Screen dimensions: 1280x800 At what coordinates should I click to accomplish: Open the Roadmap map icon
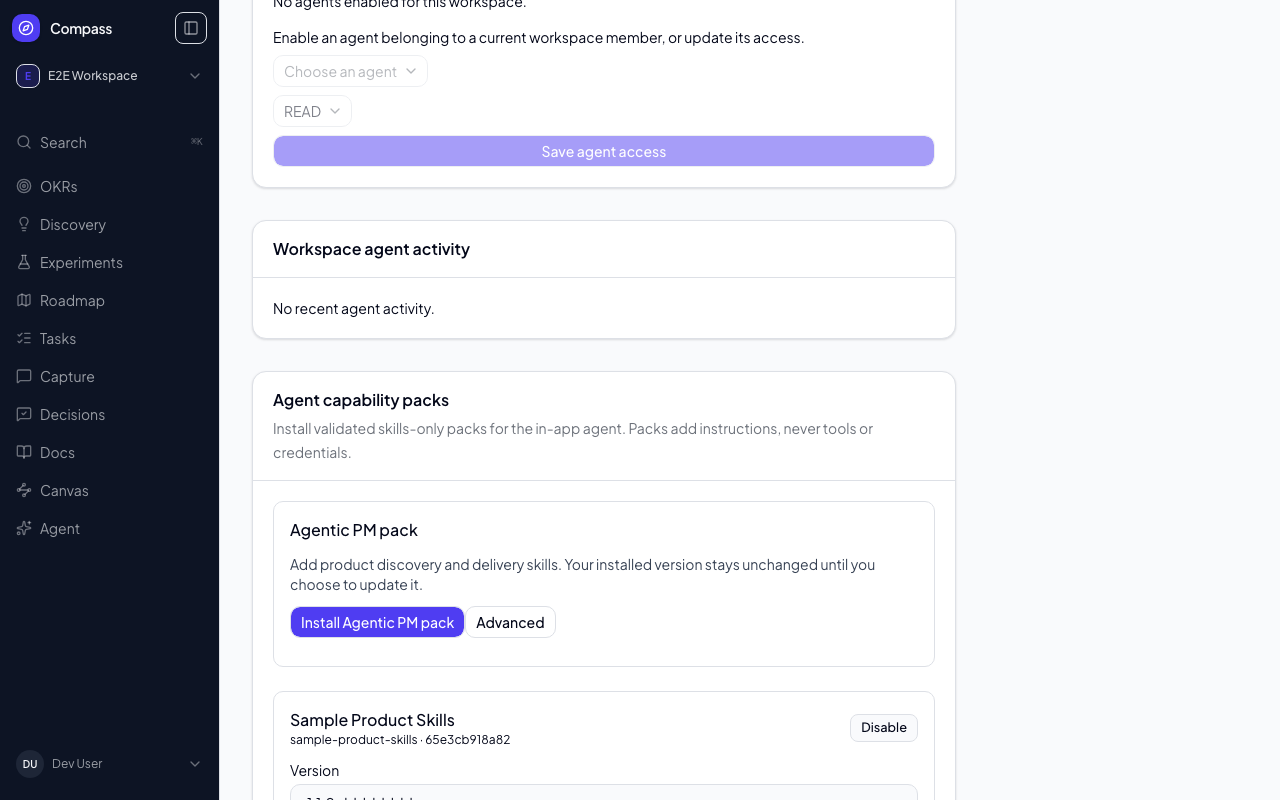pyautogui.click(x=24, y=300)
